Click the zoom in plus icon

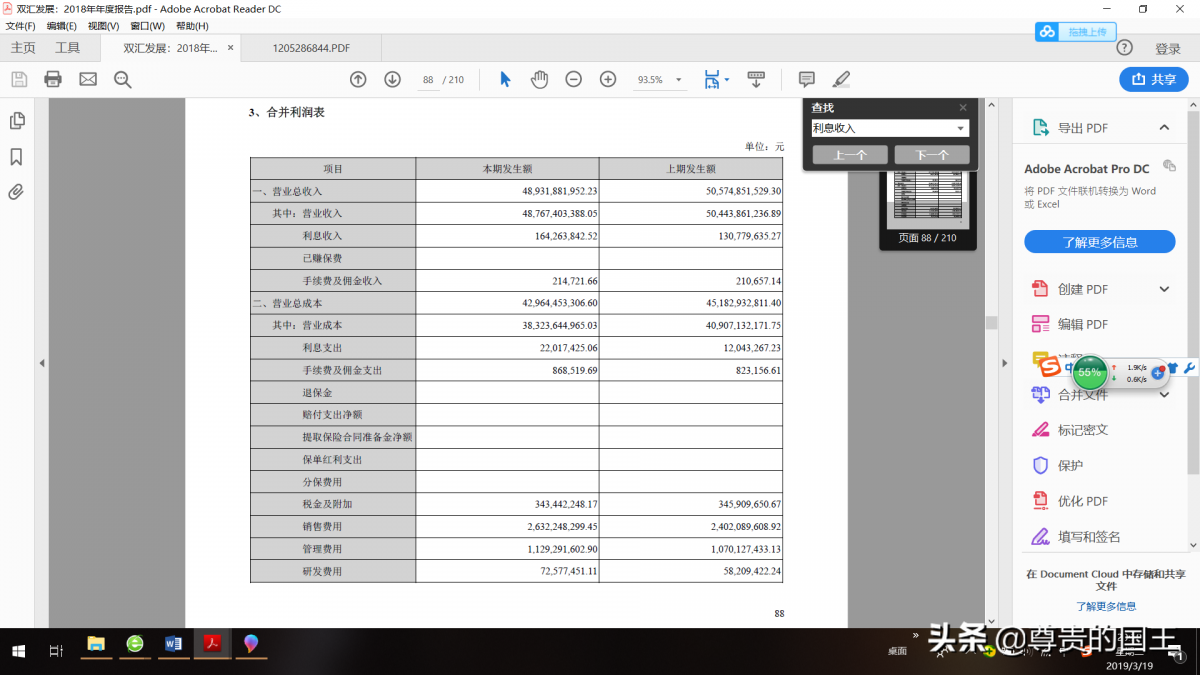pyautogui.click(x=607, y=79)
